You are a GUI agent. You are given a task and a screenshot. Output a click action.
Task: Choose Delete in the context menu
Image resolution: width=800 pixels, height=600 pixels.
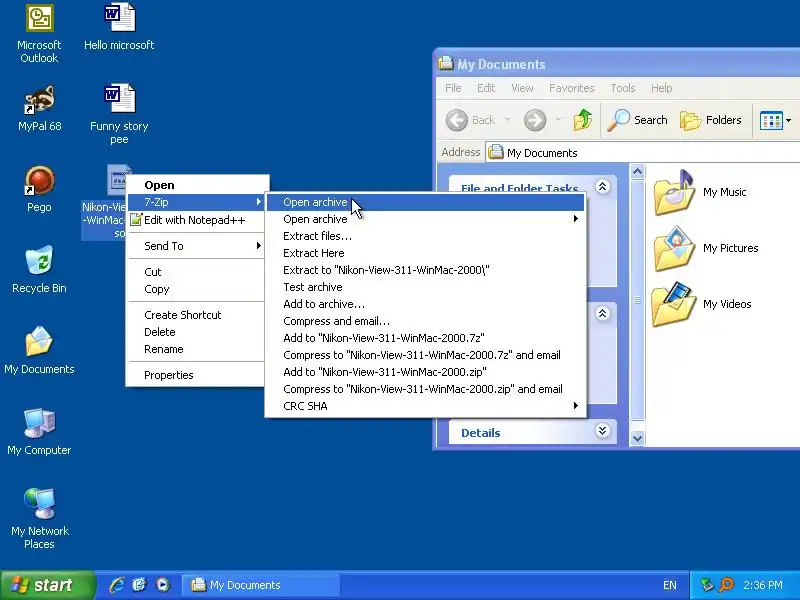pyautogui.click(x=196, y=332)
